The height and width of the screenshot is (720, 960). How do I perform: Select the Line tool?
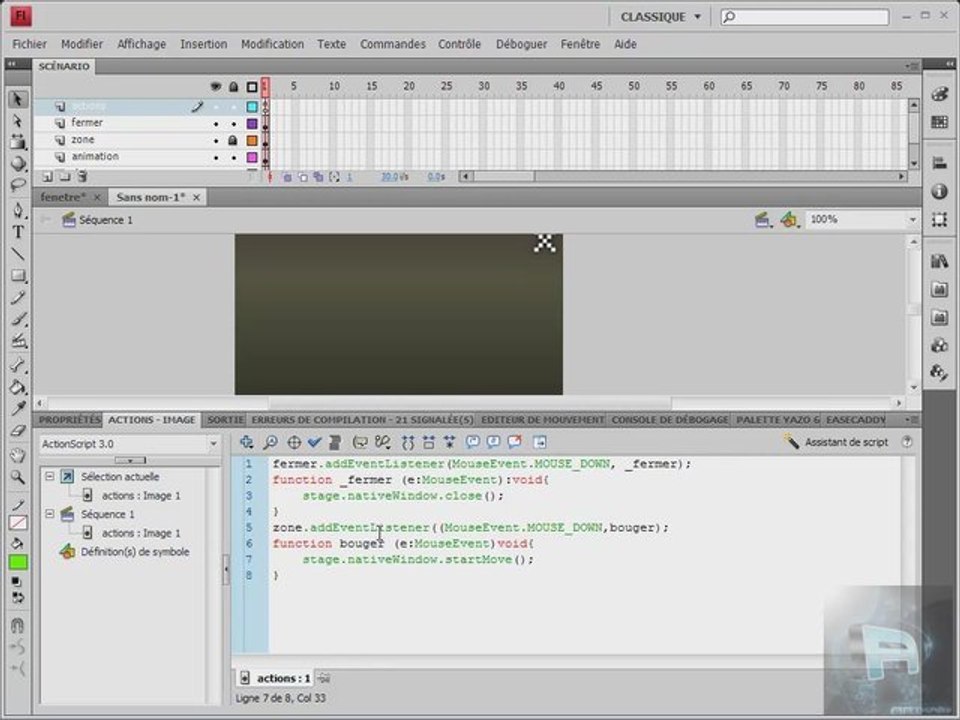tap(18, 254)
